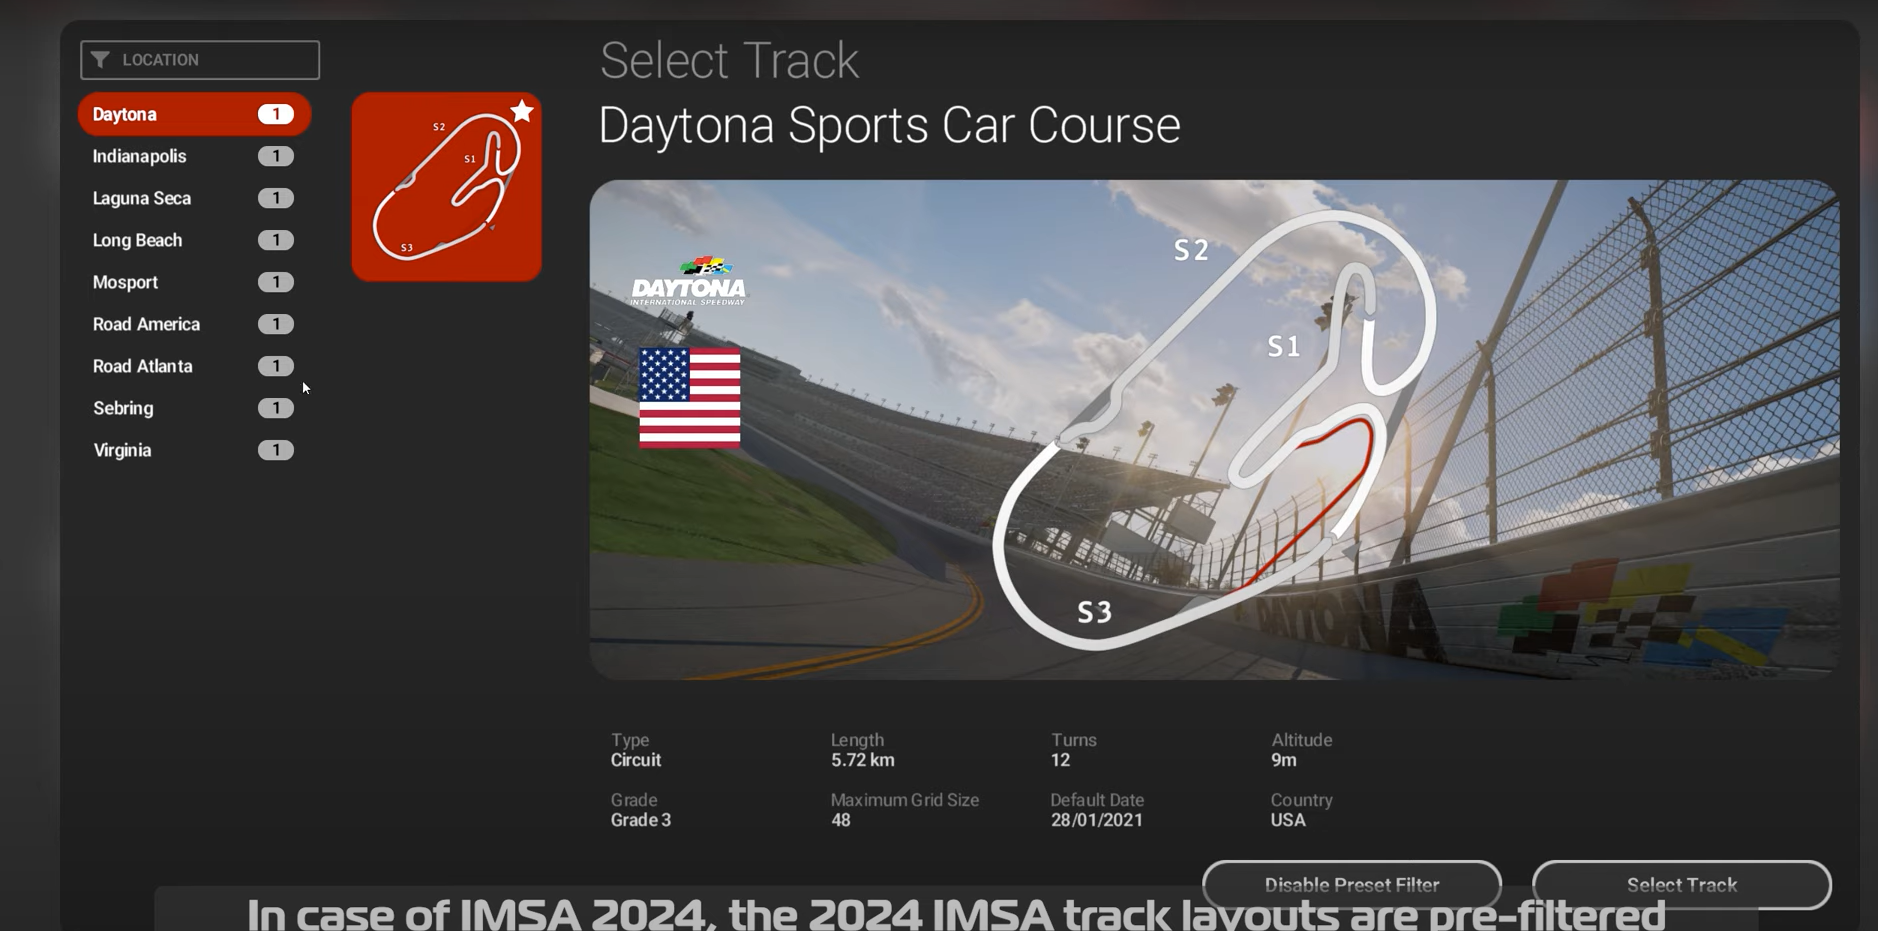The image size is (1878, 931).
Task: Select the red Daytona track layout thumbnail
Action: coord(447,187)
